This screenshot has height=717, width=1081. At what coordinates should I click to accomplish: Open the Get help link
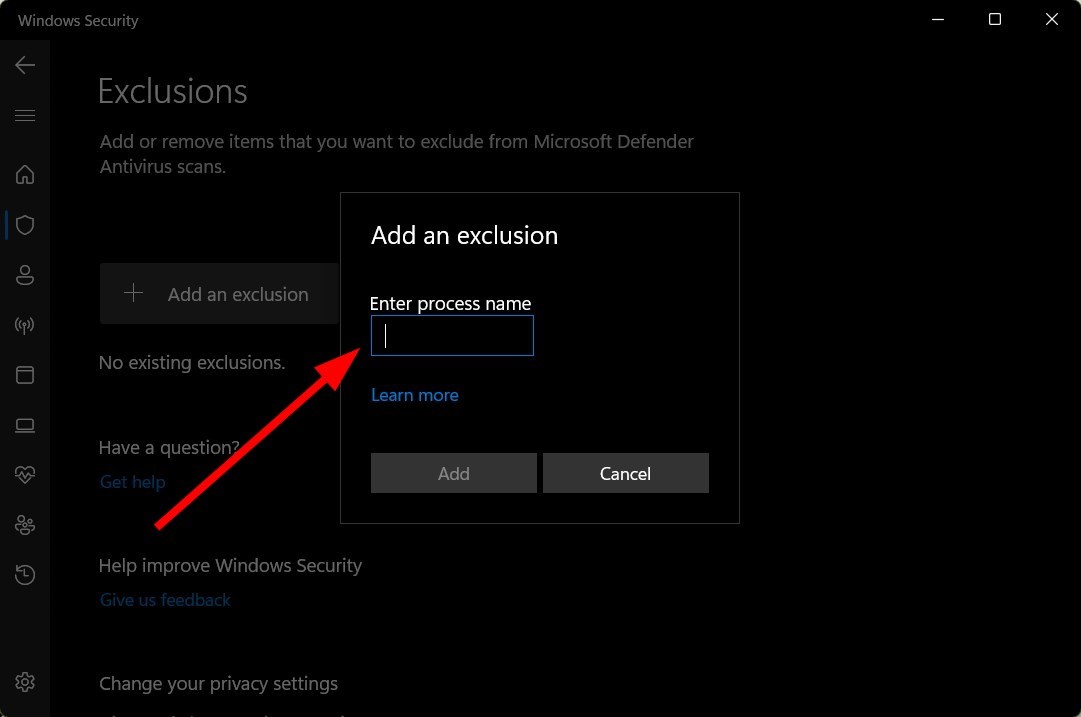[x=132, y=482]
